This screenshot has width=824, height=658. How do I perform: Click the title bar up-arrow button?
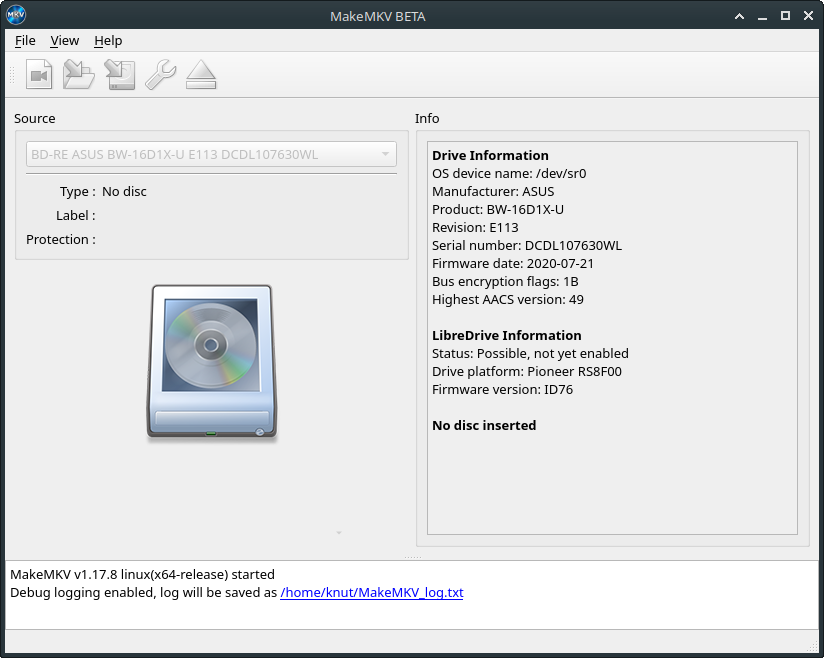739,15
